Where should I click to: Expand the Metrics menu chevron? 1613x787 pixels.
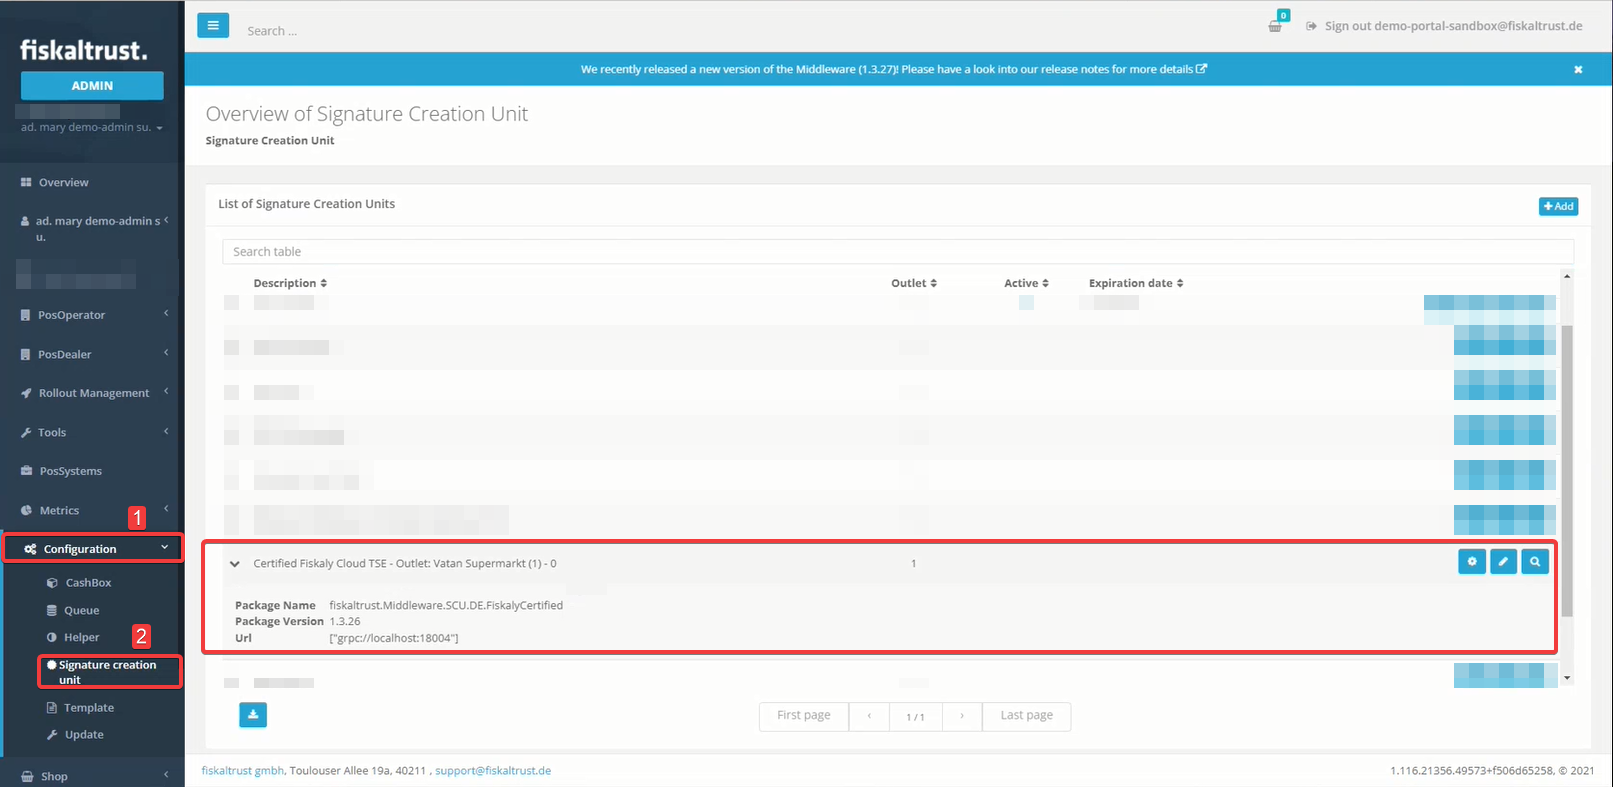pyautogui.click(x=166, y=509)
